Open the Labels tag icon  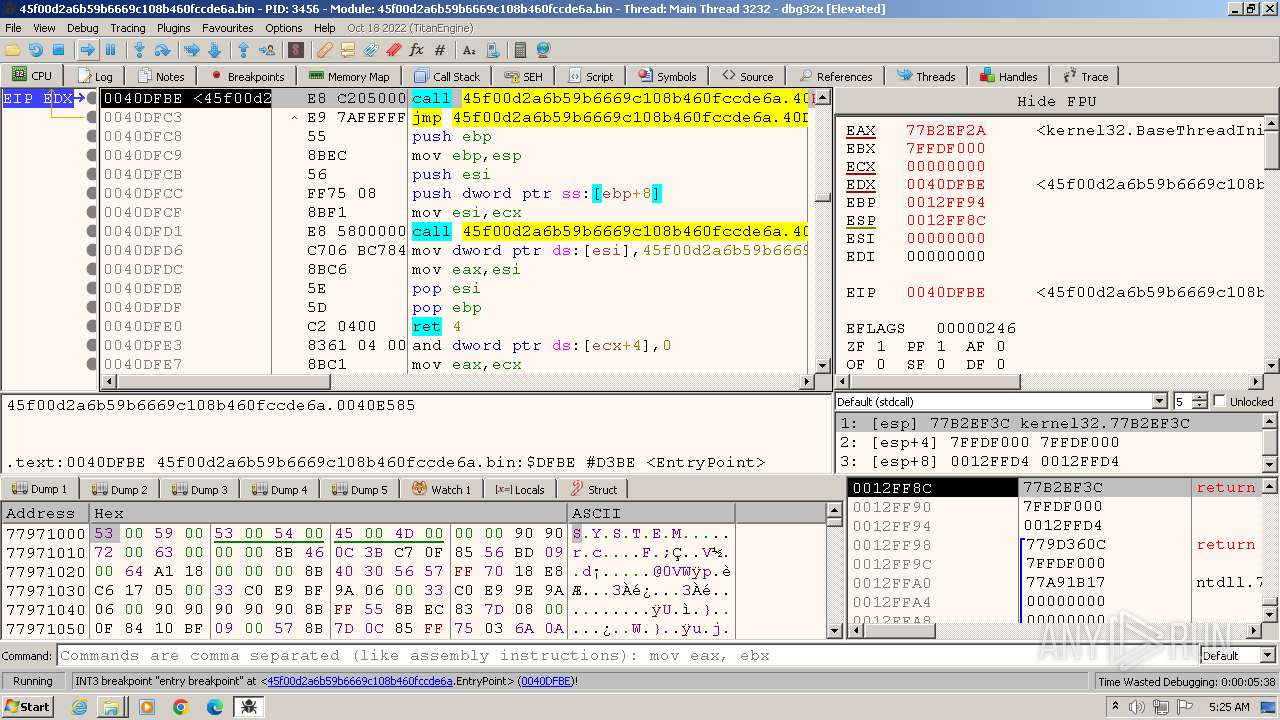coord(371,49)
